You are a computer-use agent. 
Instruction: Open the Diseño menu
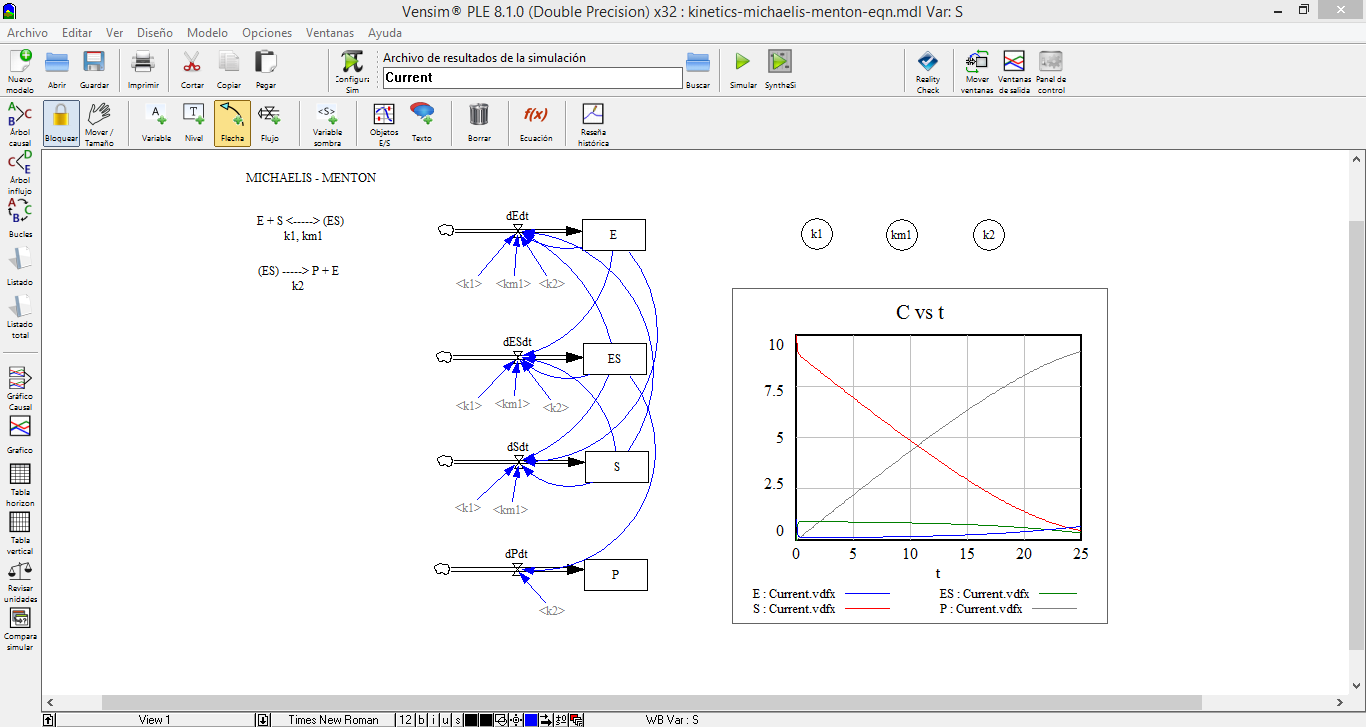click(x=155, y=33)
